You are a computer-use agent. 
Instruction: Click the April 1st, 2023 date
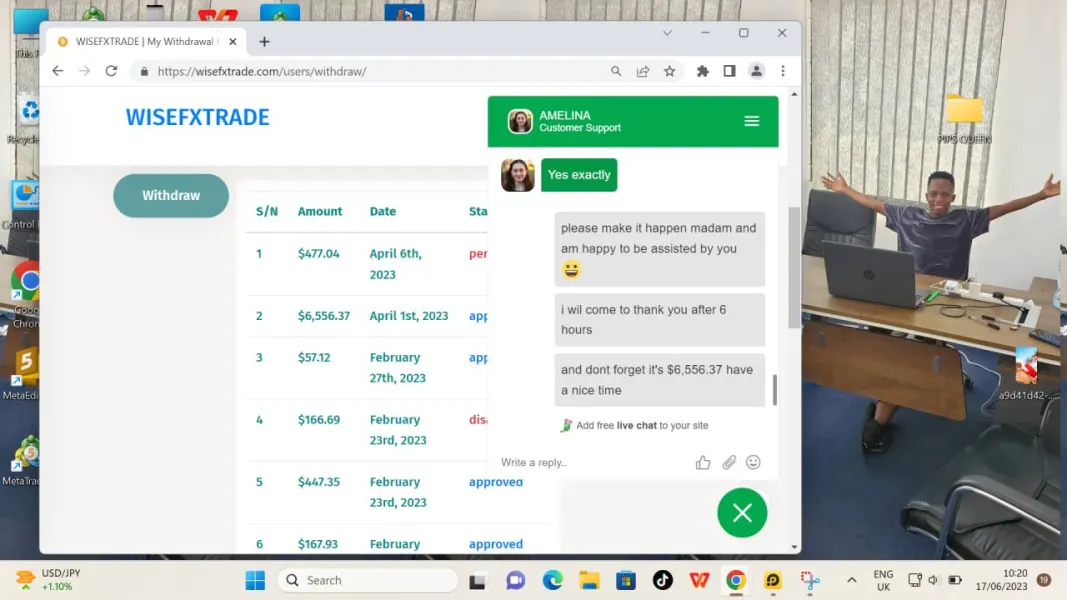pos(409,316)
